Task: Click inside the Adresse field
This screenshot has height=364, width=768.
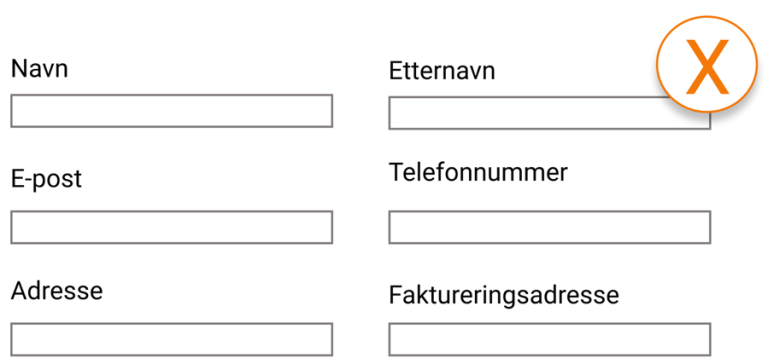Action: 171,339
